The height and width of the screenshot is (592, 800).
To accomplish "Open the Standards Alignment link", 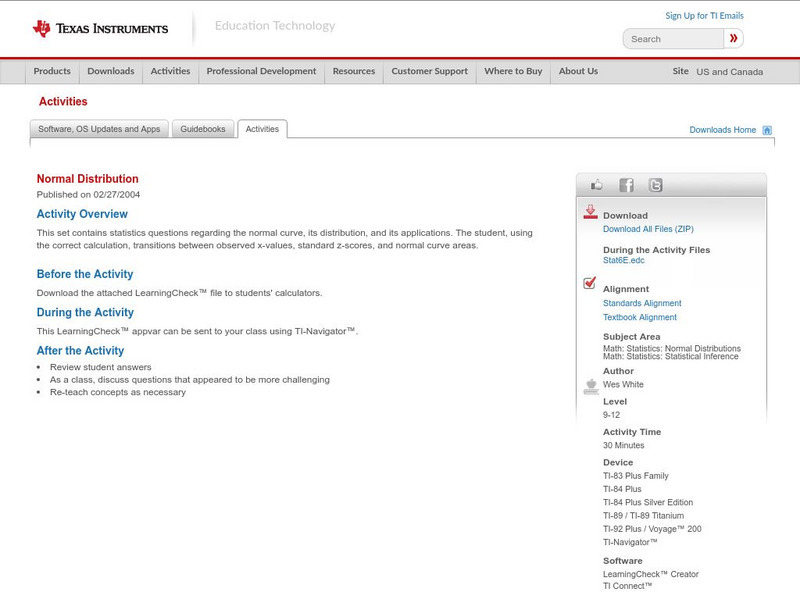I will [642, 303].
